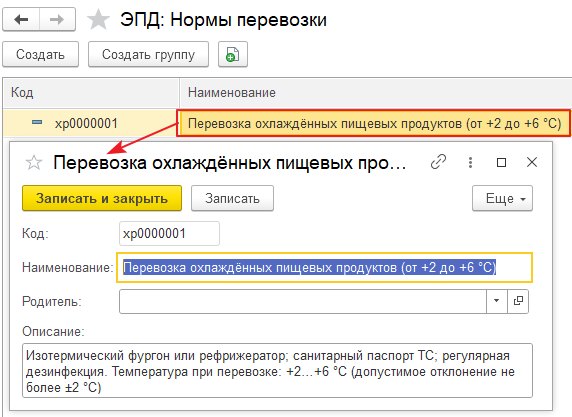Click the Описание label

(53, 331)
